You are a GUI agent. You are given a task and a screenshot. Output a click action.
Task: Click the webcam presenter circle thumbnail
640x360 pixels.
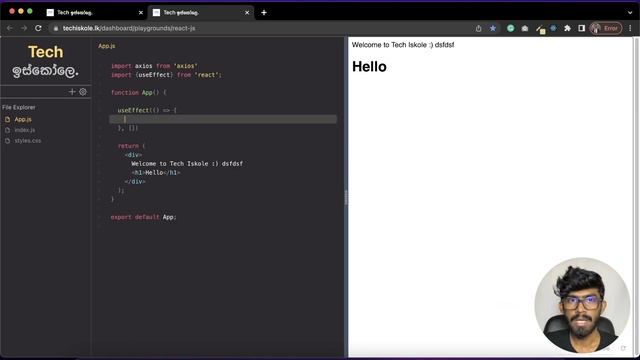tap(582, 305)
